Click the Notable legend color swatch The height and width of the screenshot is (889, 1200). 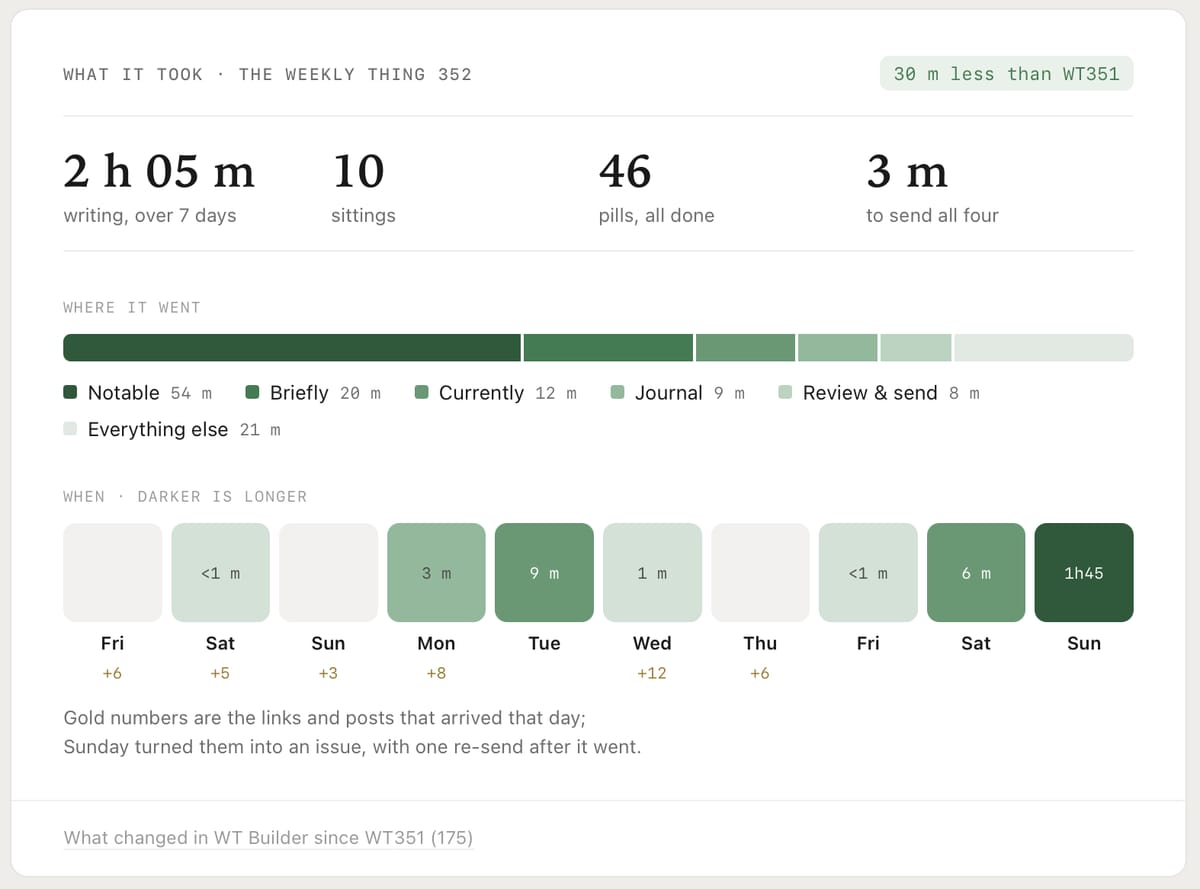(70, 393)
